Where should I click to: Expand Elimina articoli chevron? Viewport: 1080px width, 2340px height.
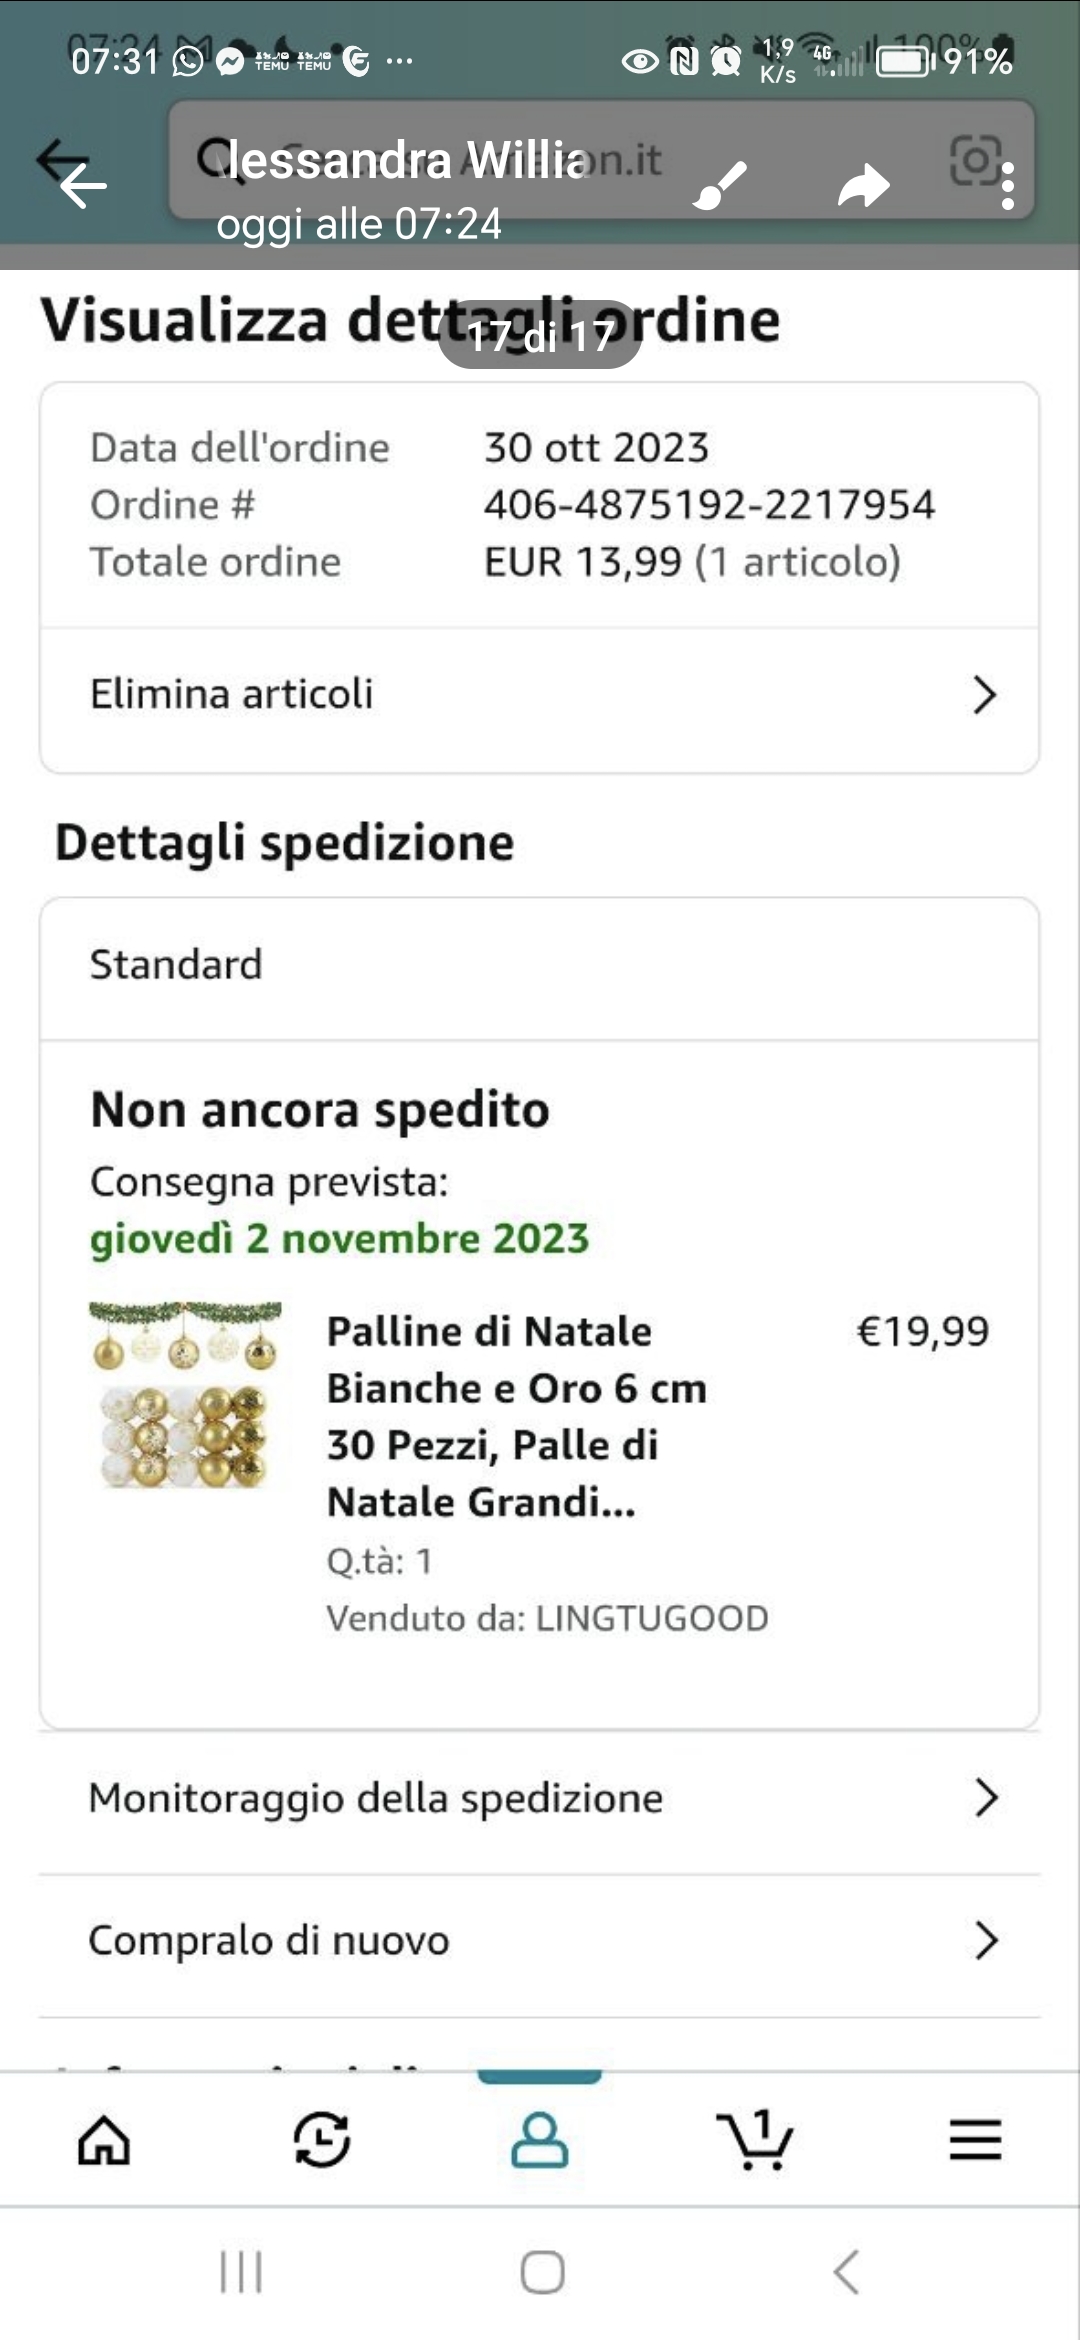point(984,695)
